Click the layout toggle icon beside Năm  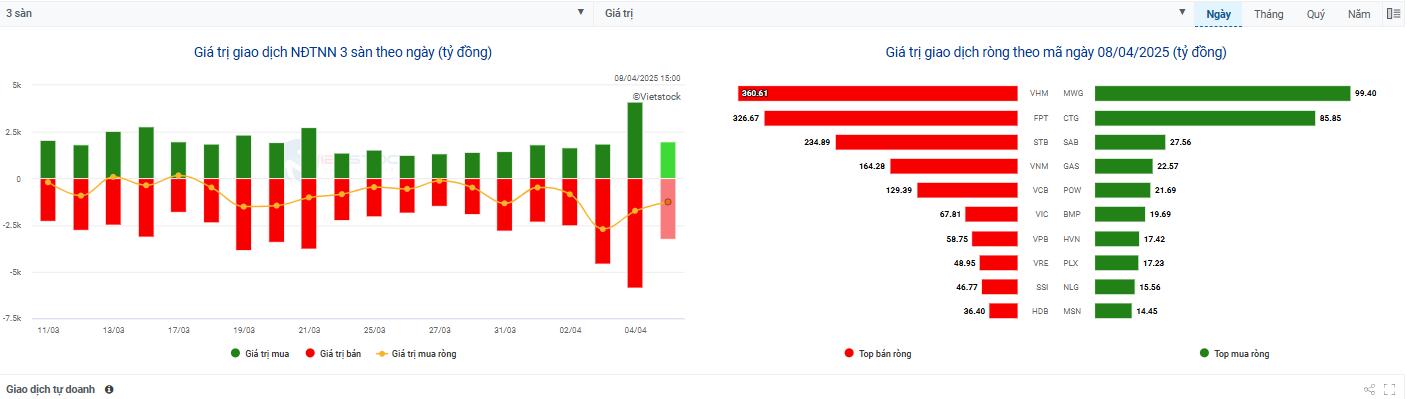1394,14
